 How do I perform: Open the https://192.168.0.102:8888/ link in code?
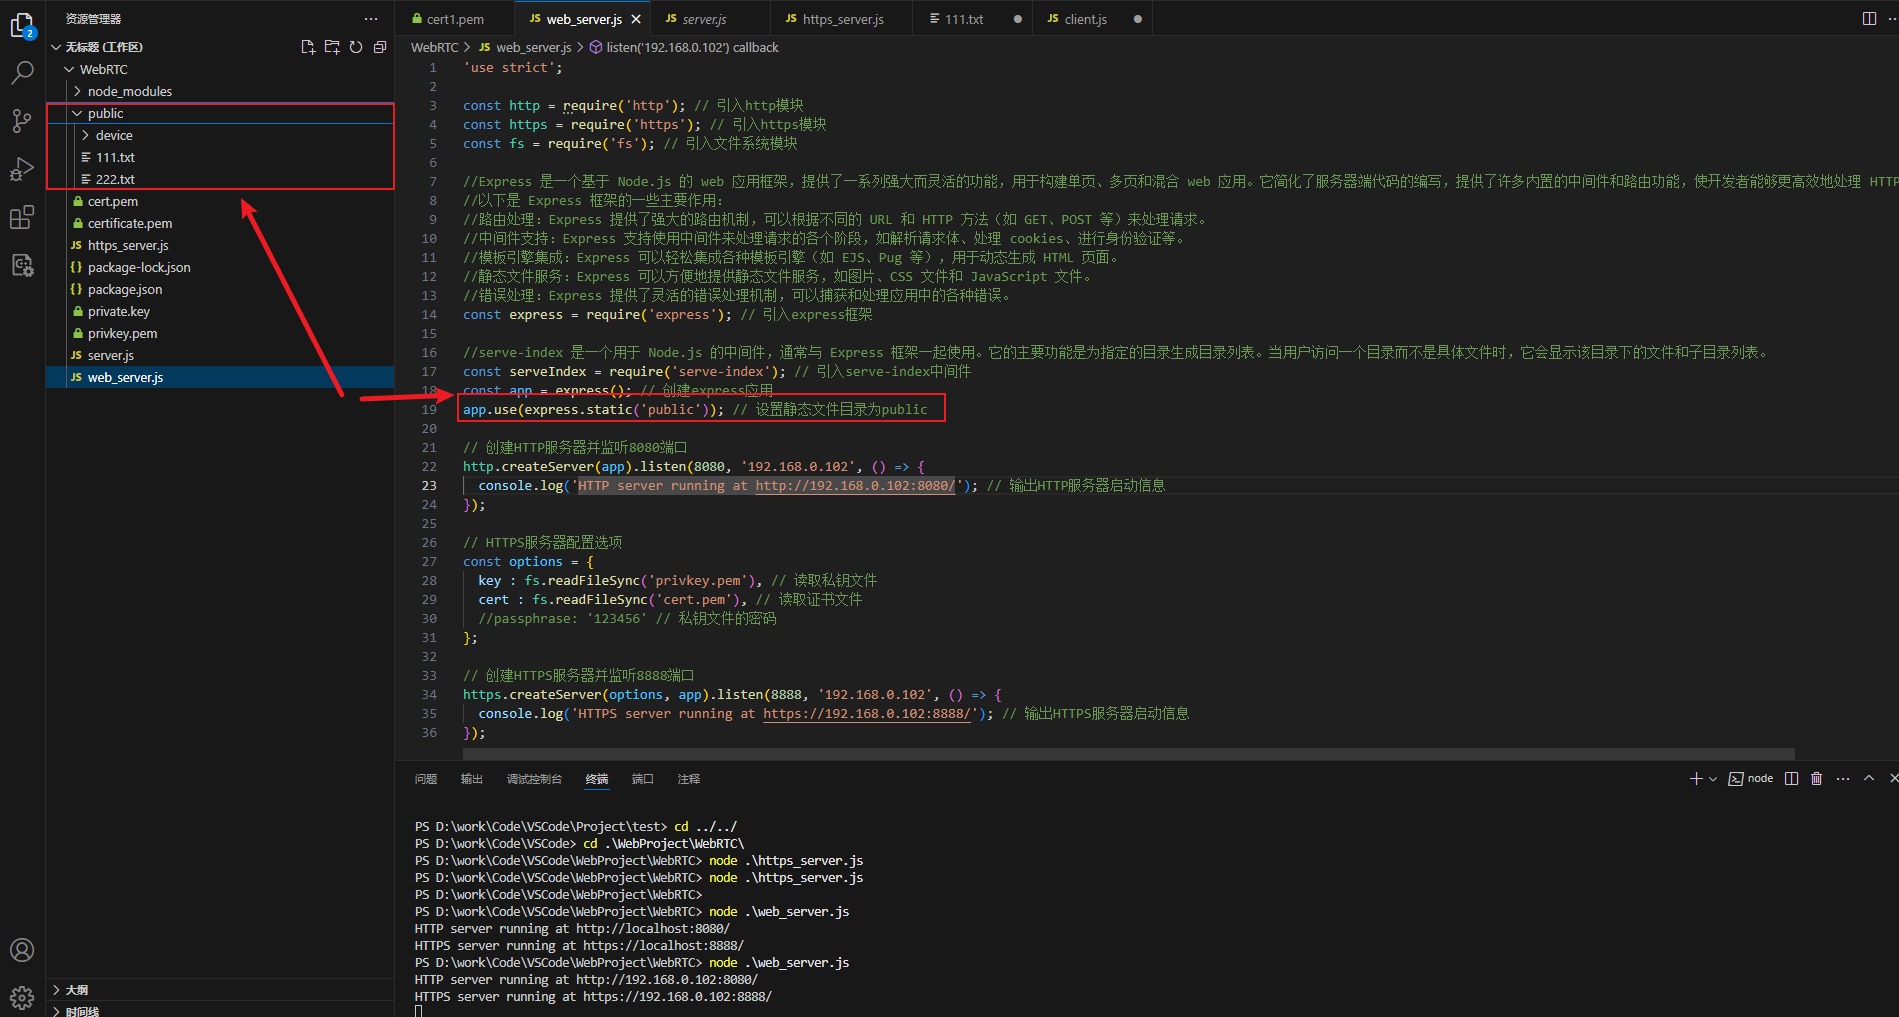tap(867, 714)
